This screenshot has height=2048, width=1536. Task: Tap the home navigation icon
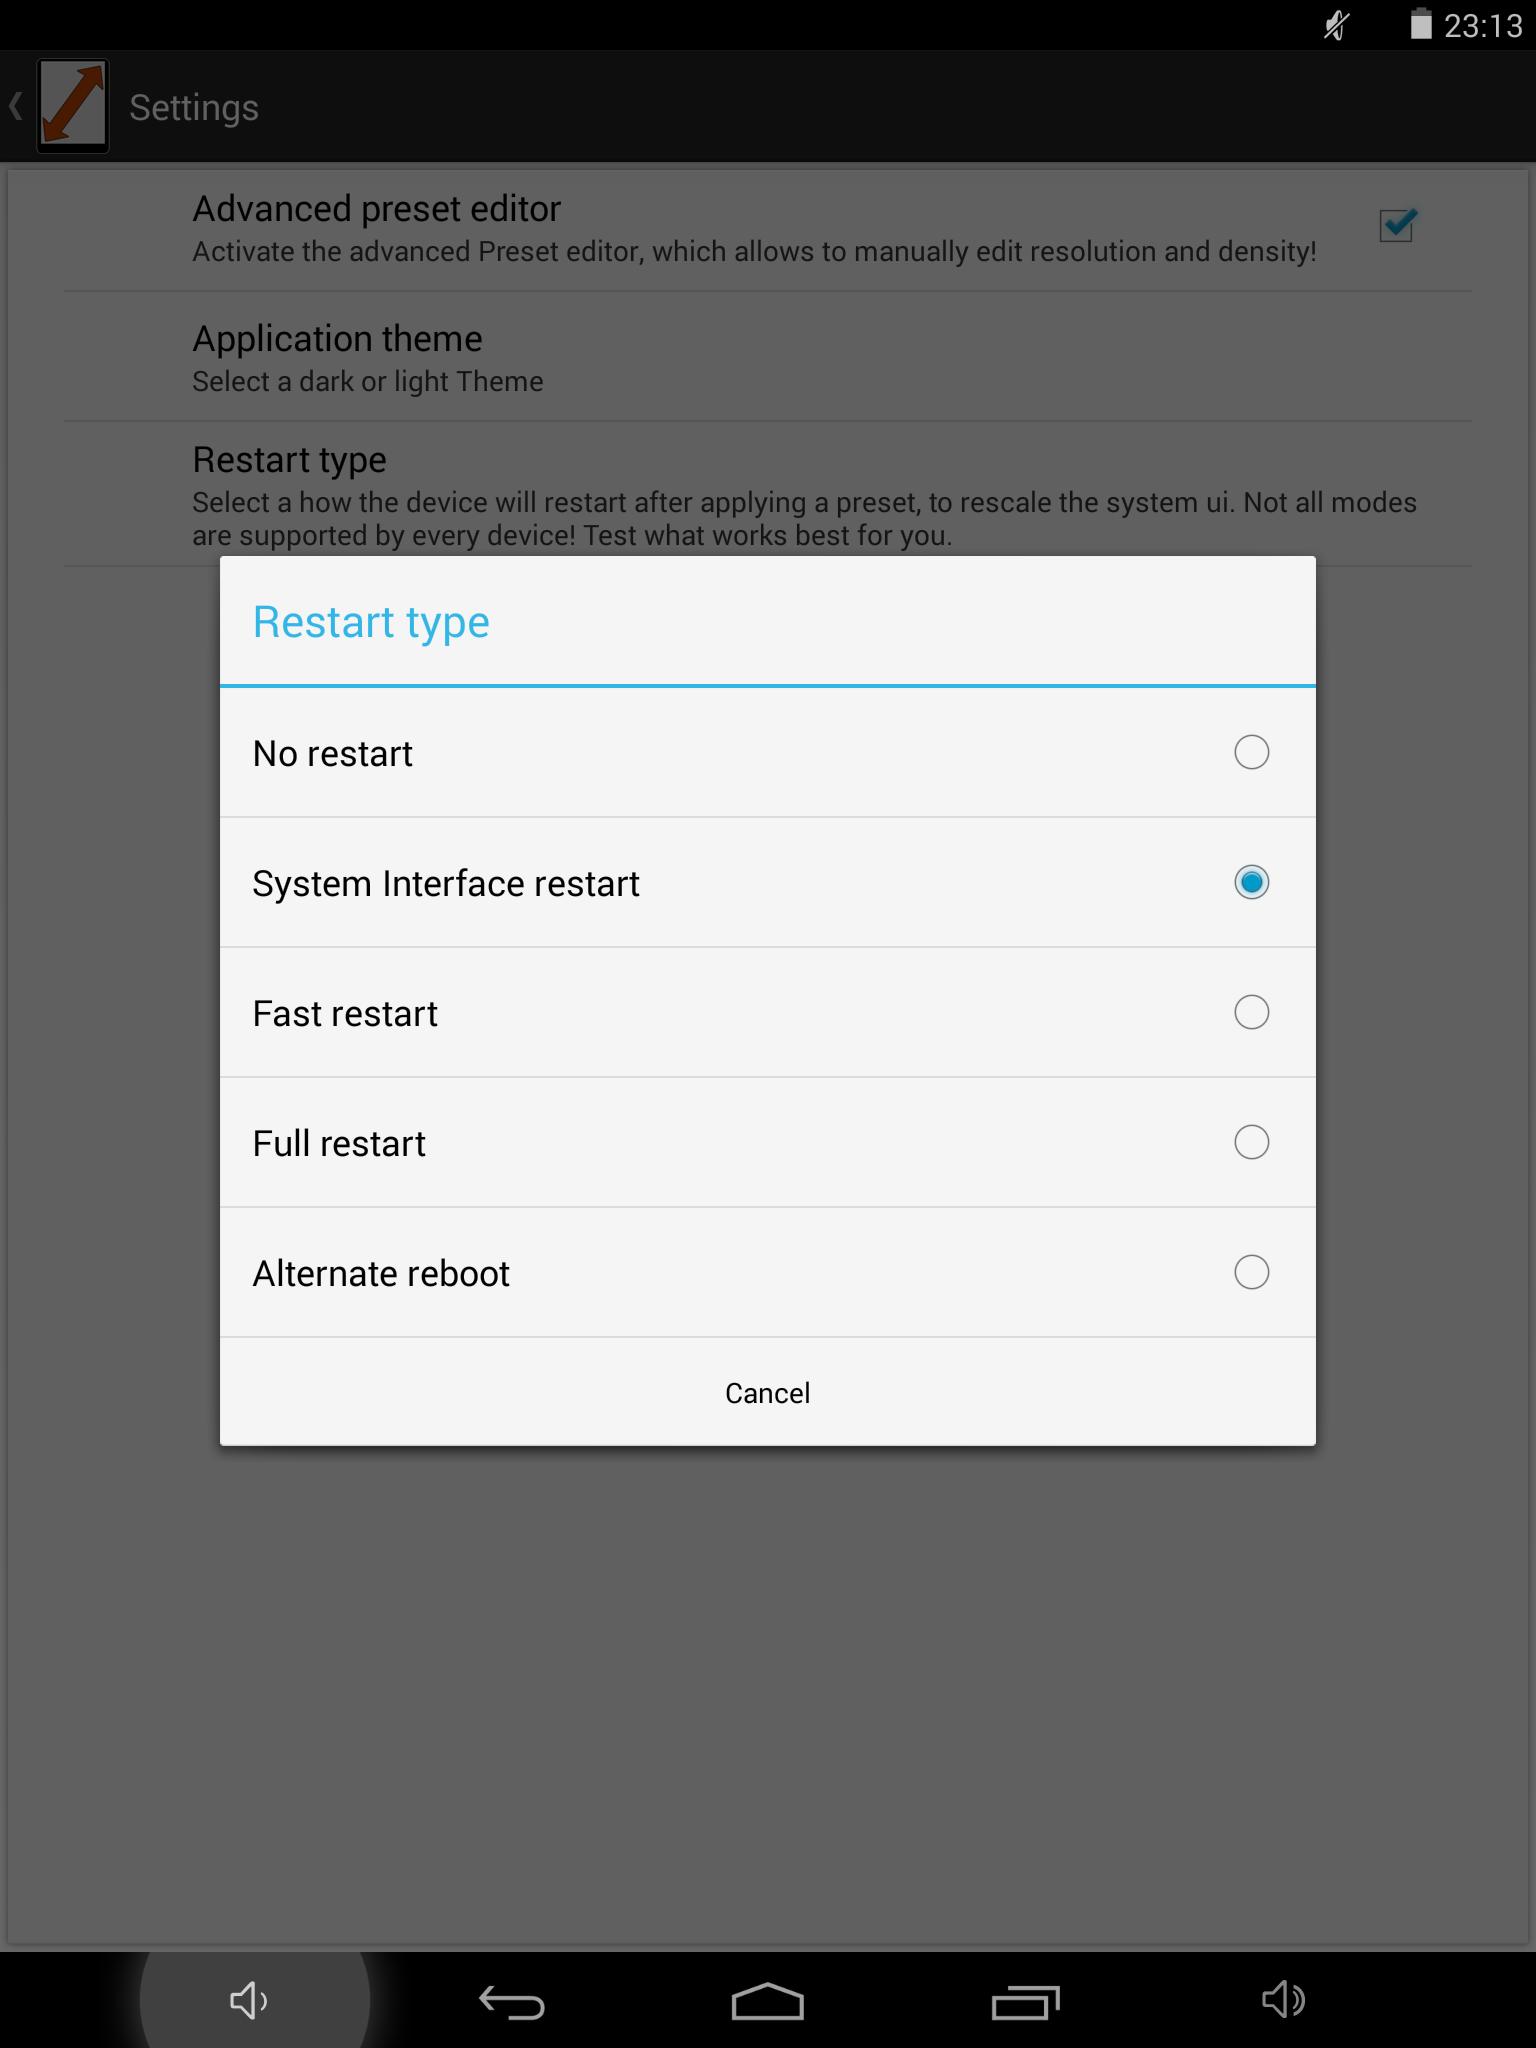click(768, 2002)
